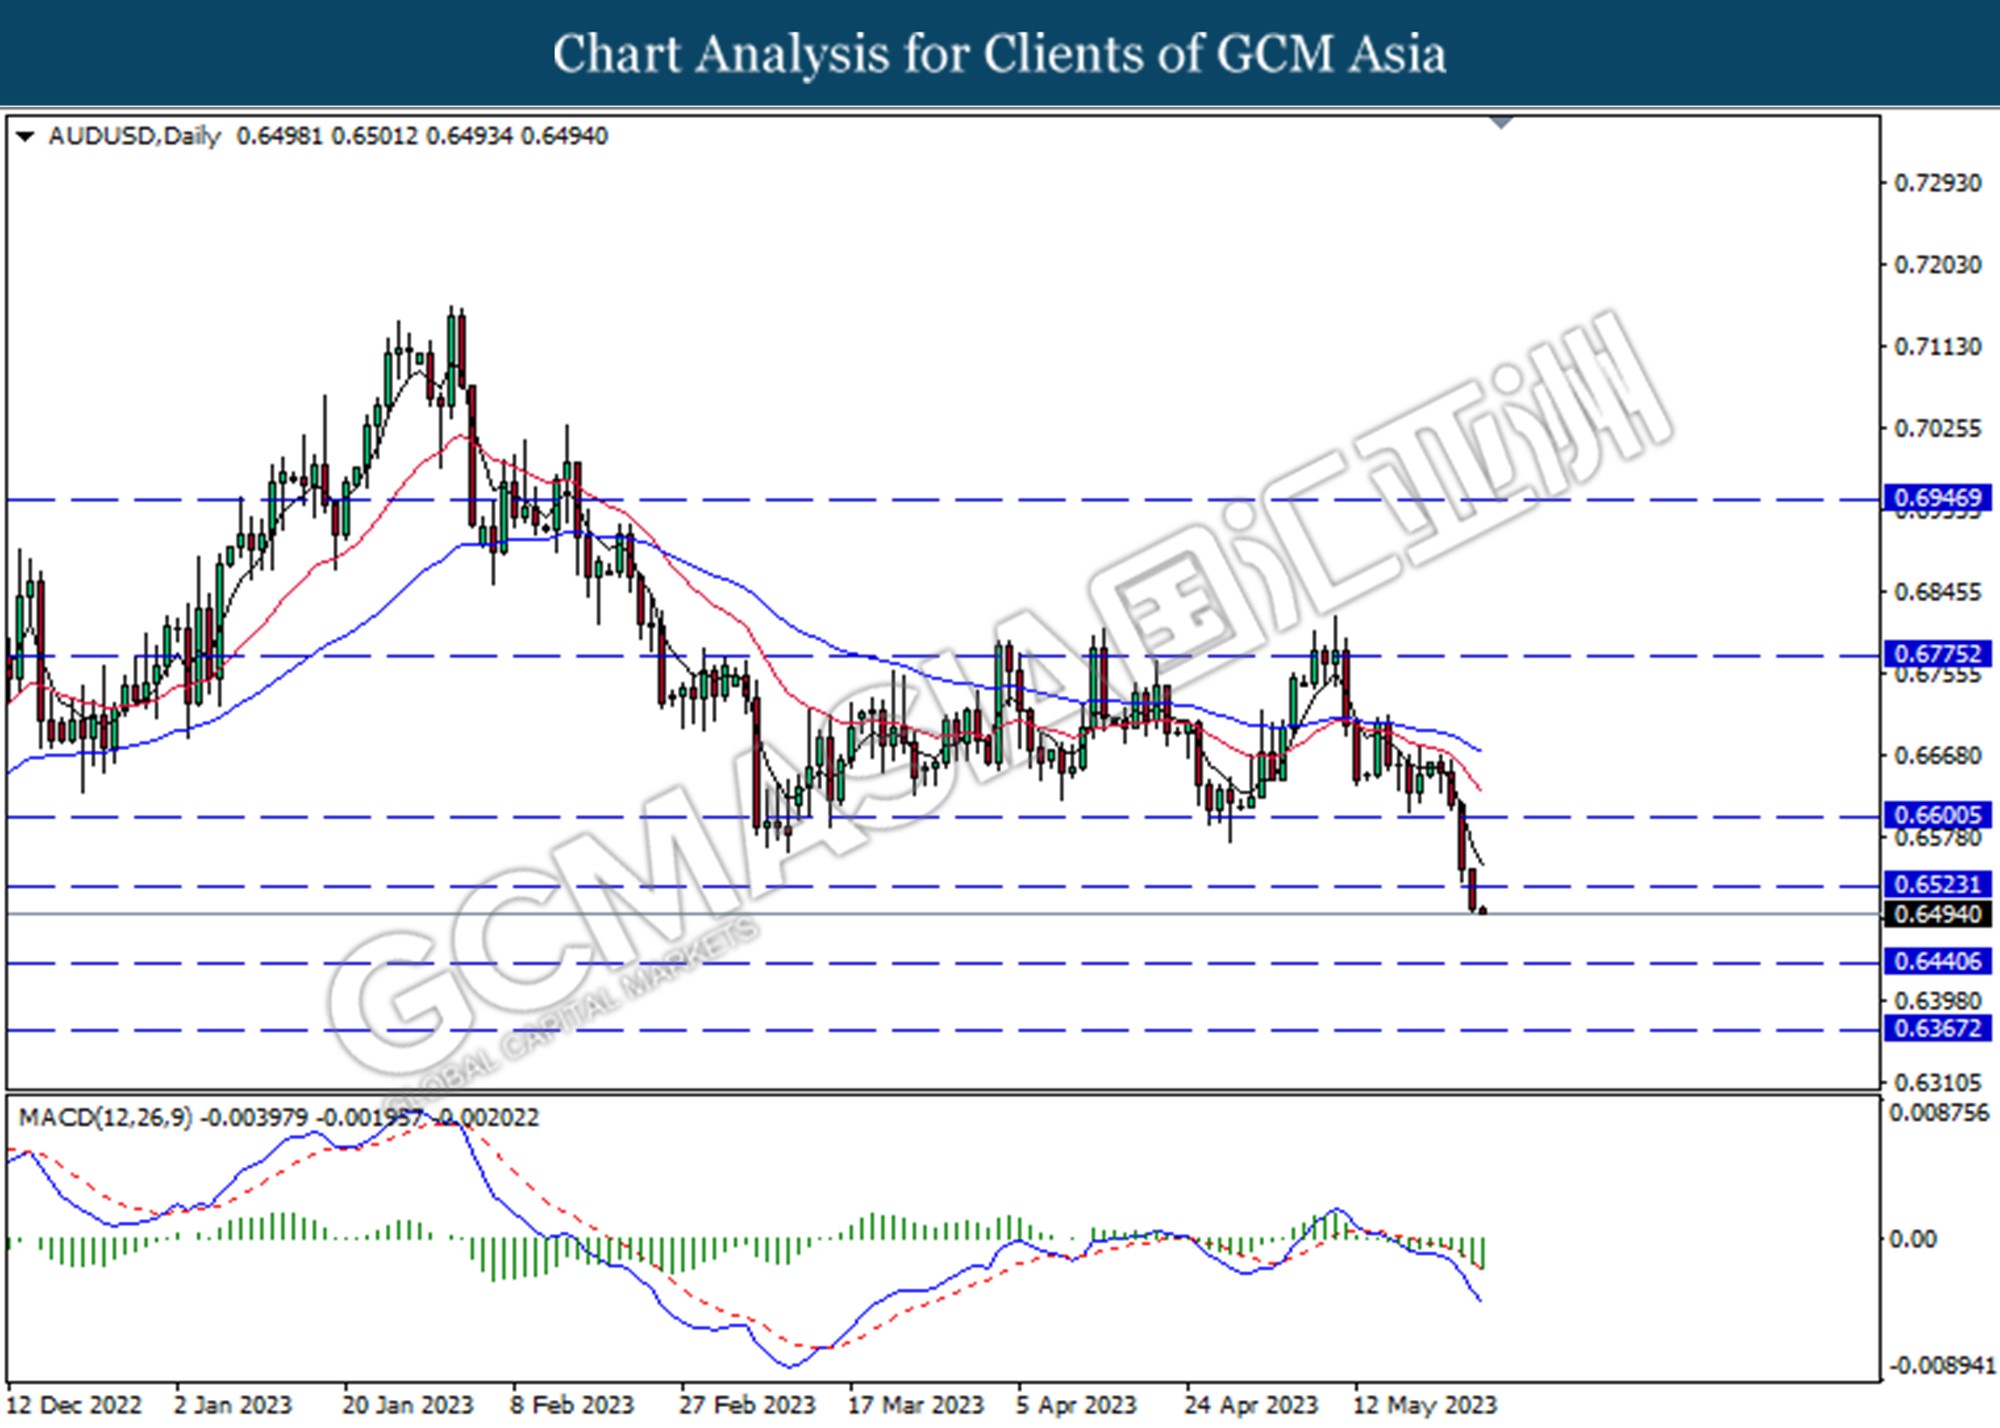Click the Chart Analysis for Clients title
Screen dimensions: 2000x1428
(x=1000, y=54)
